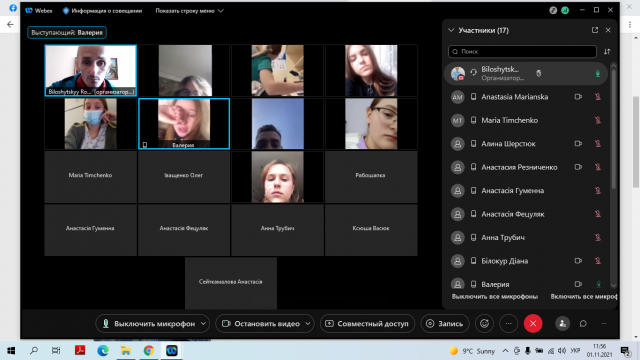Viewport: 640px width, 360px height.
Task: Select the Валерия video tile
Action: (184, 124)
